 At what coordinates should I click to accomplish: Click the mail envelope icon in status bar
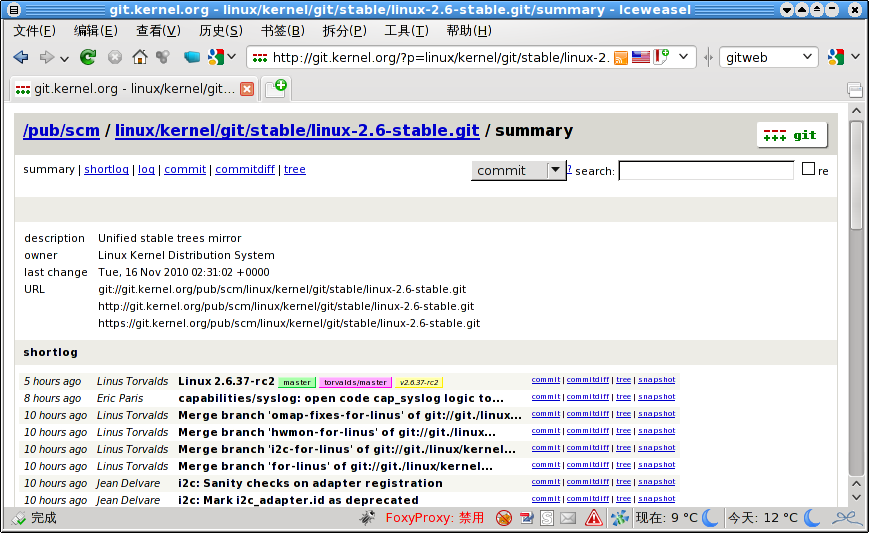pyautogui.click(x=568, y=518)
